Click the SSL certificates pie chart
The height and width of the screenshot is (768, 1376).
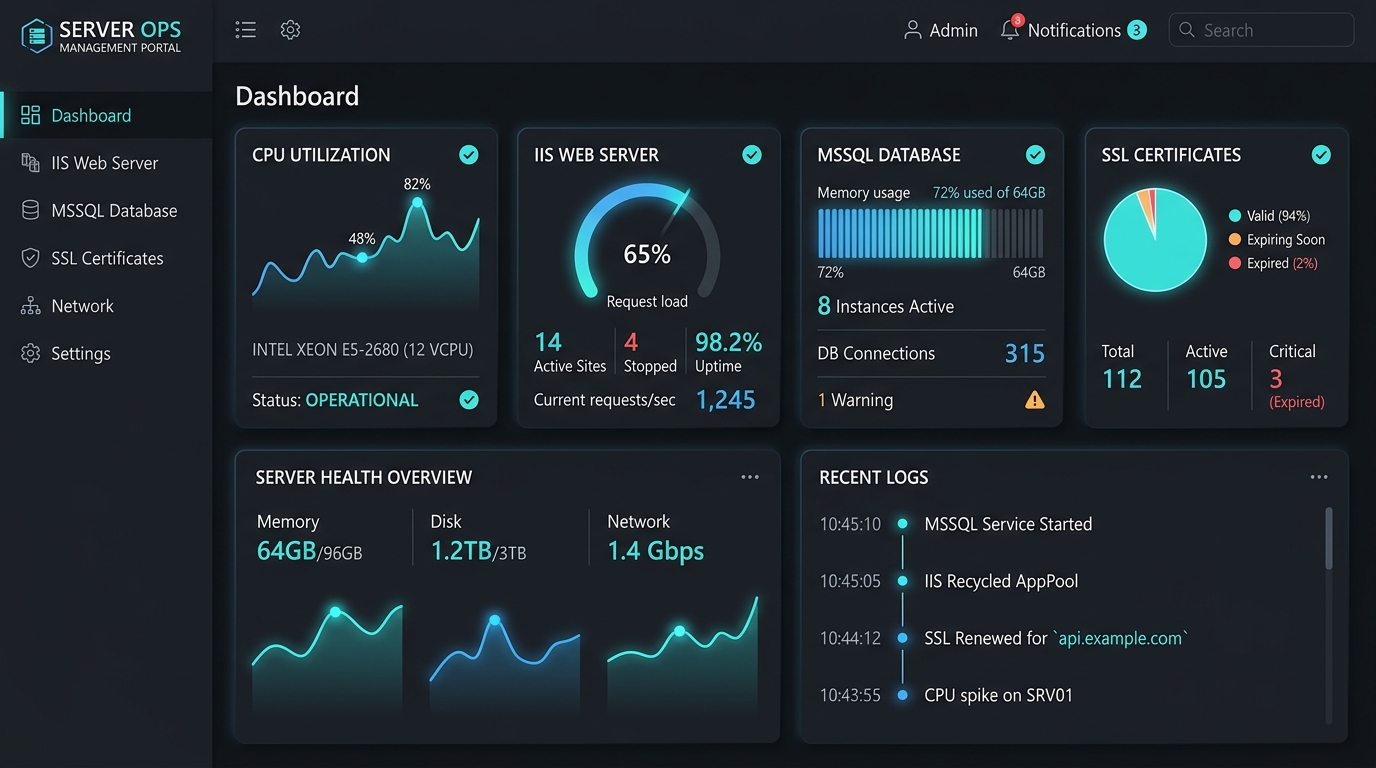tap(1155, 240)
